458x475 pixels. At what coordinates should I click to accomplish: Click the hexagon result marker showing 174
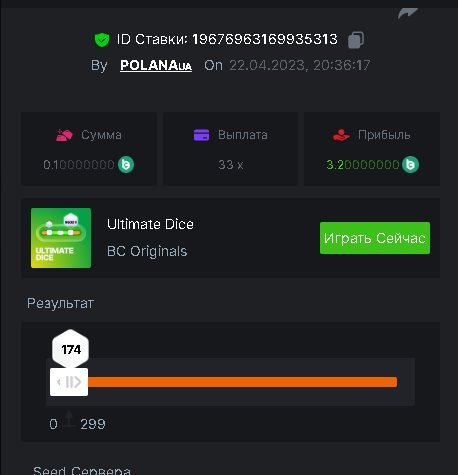point(71,349)
